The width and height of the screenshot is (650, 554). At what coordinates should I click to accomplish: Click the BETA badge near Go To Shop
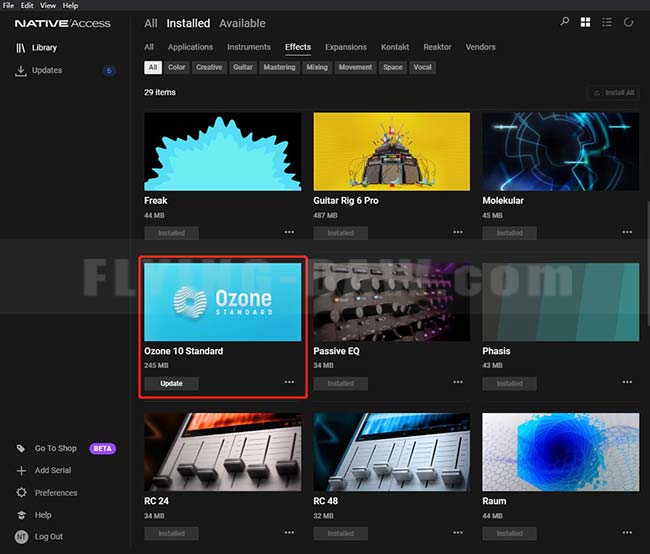(x=102, y=448)
